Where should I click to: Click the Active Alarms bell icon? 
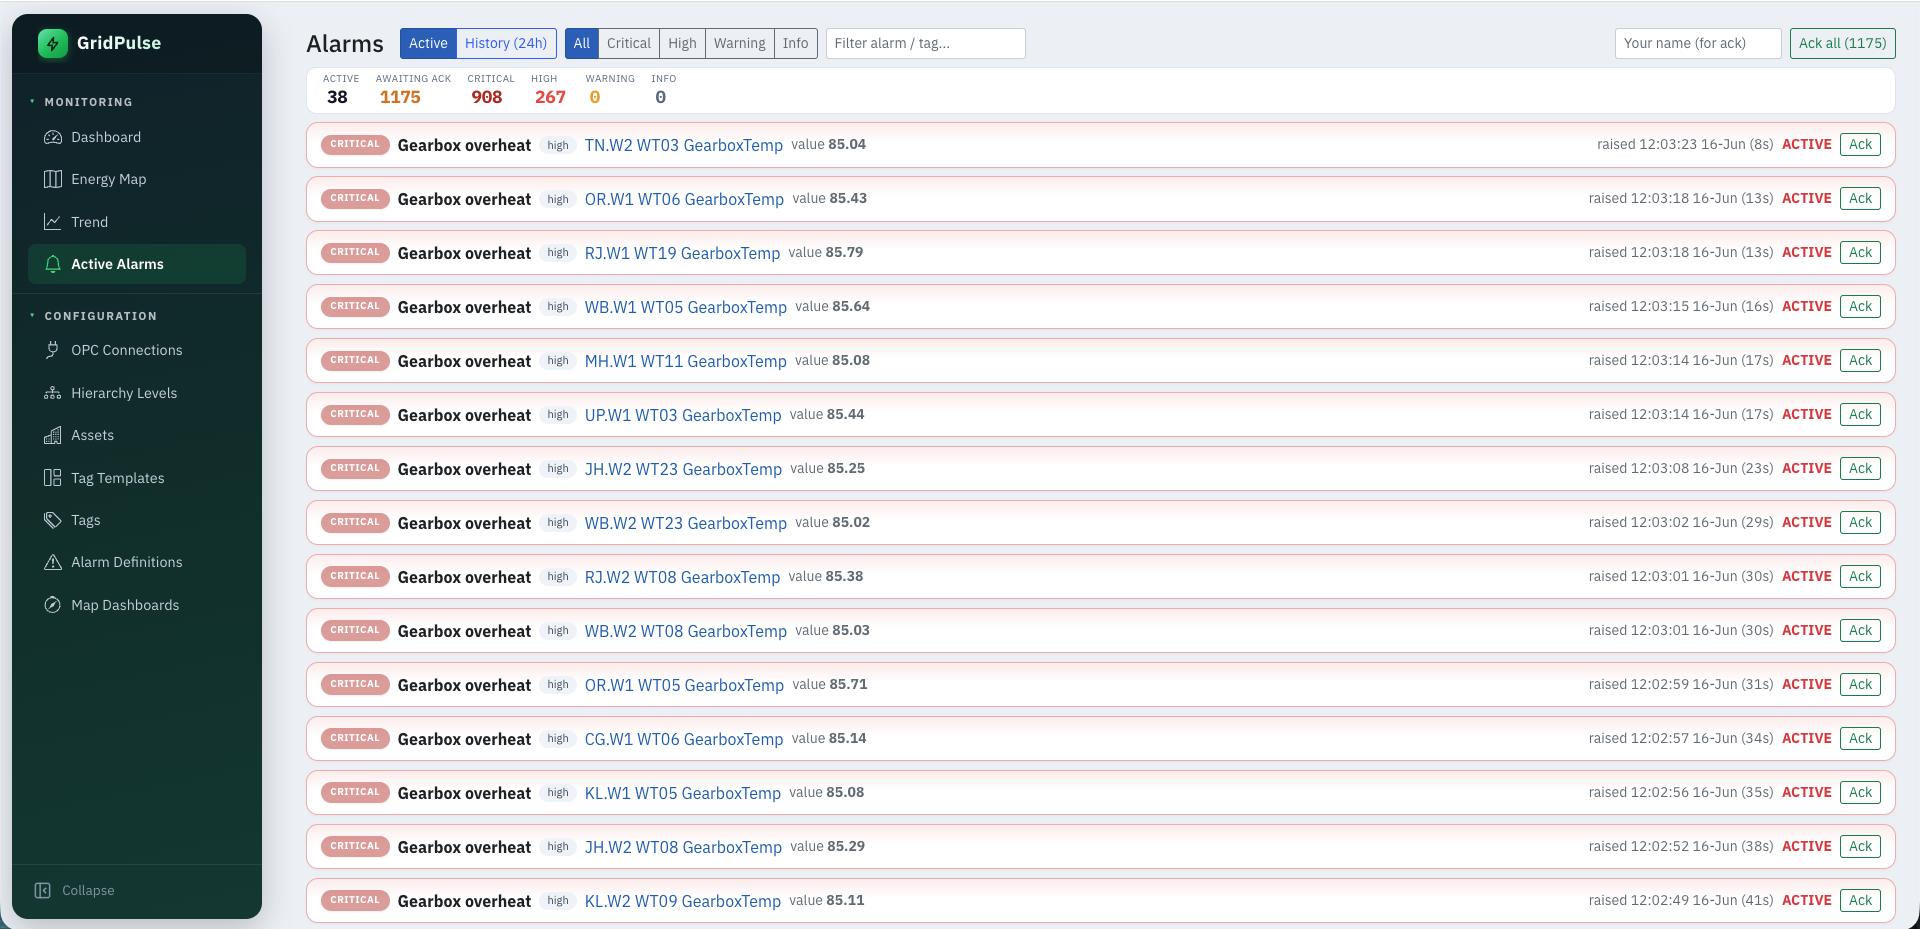pyautogui.click(x=53, y=264)
